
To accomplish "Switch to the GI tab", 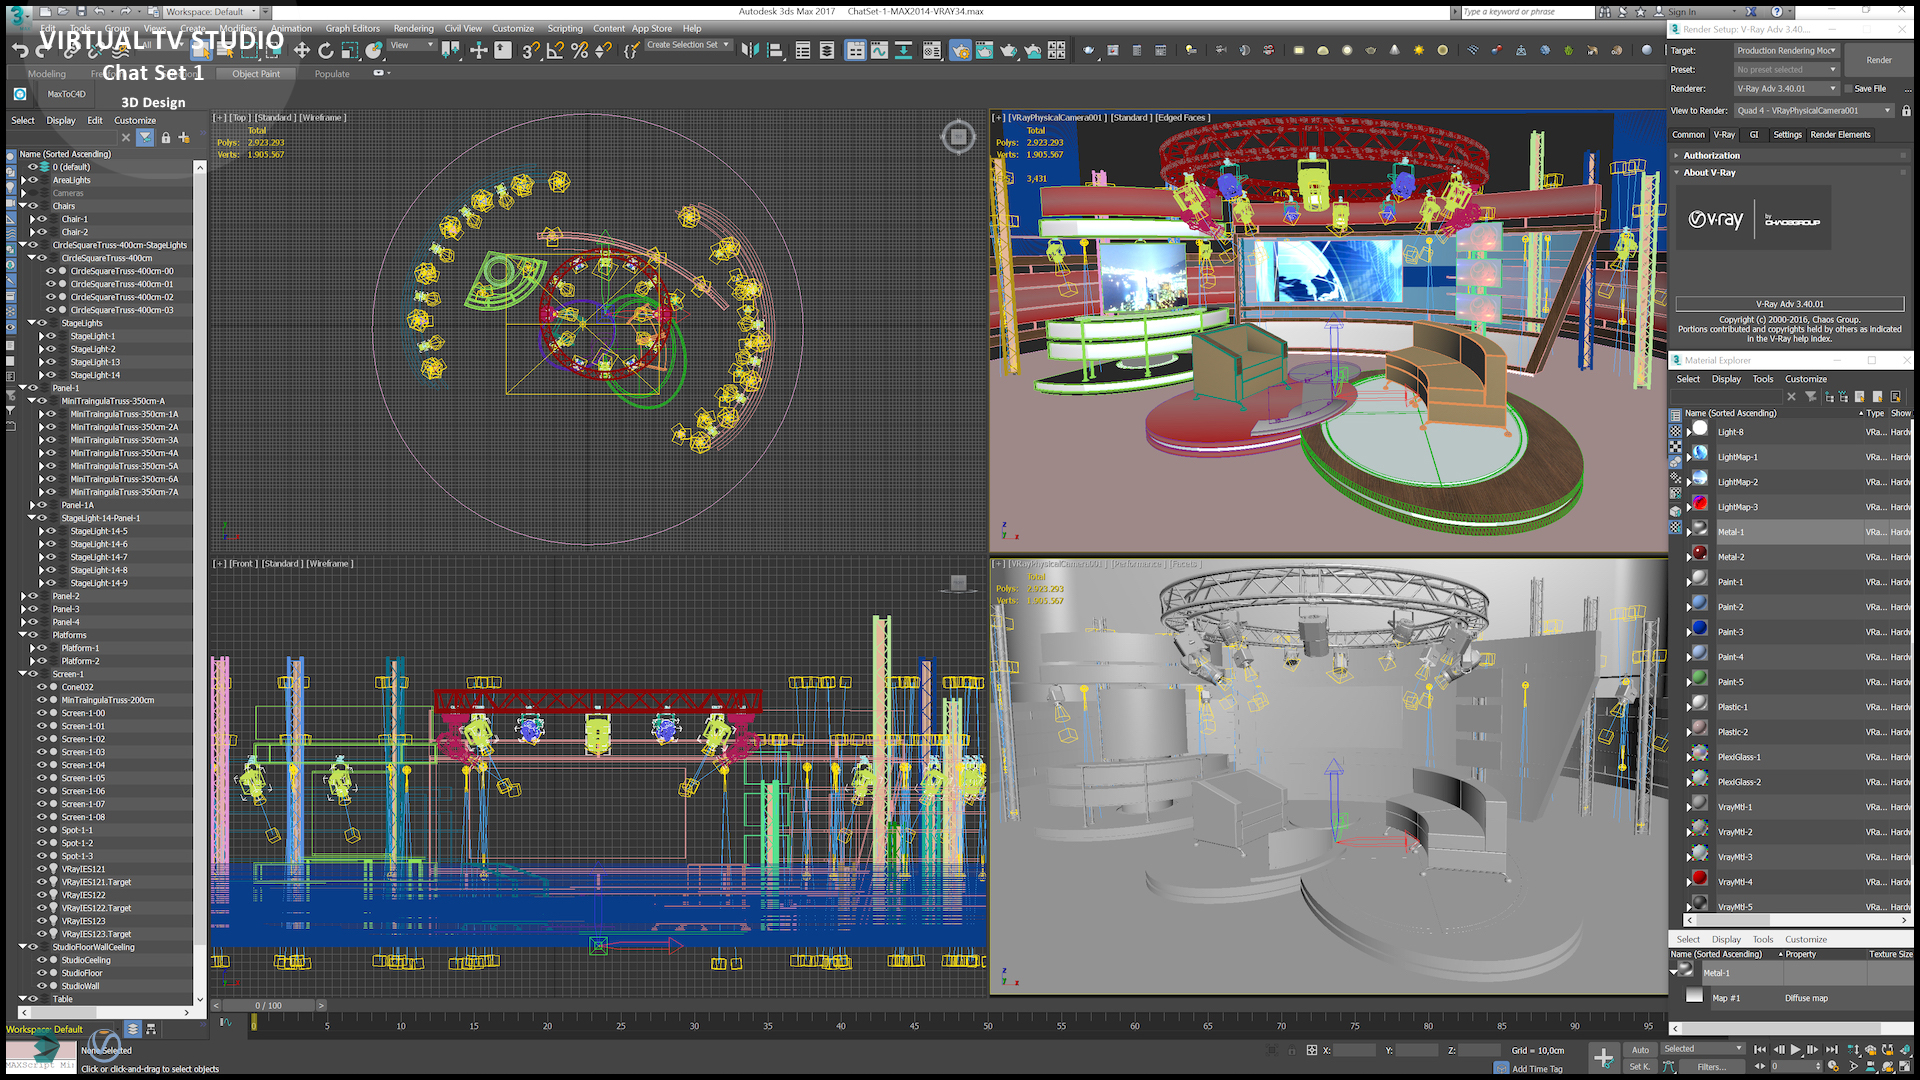I will click(x=1754, y=135).
